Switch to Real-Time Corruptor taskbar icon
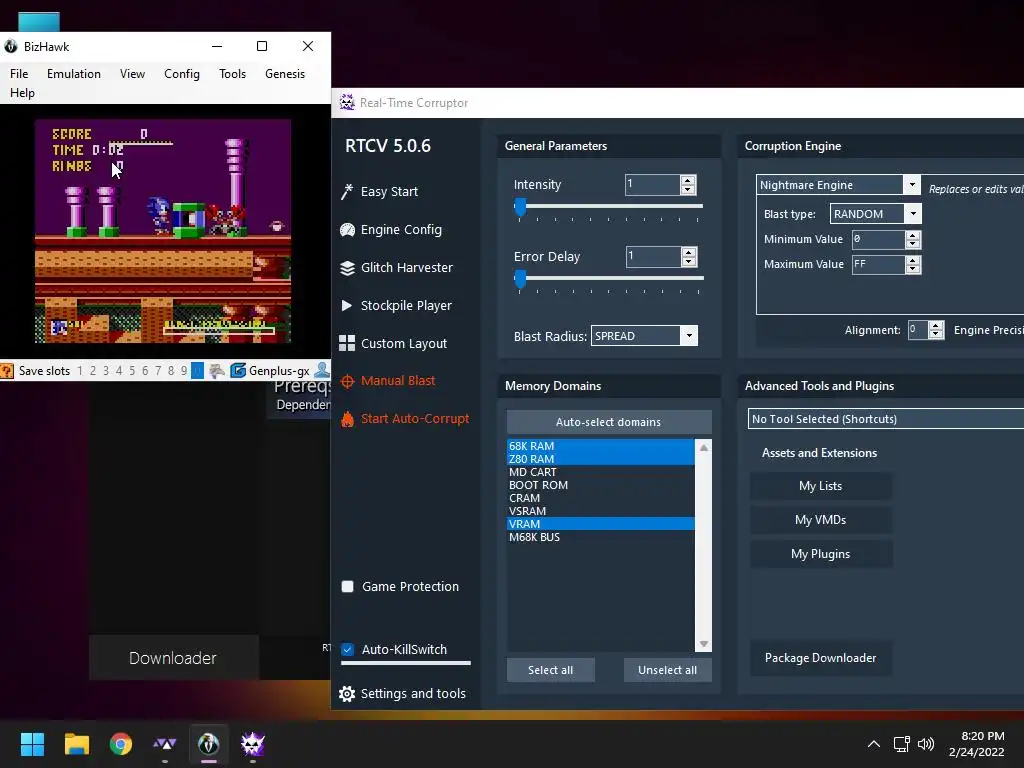The image size is (1024, 768). coord(253,744)
